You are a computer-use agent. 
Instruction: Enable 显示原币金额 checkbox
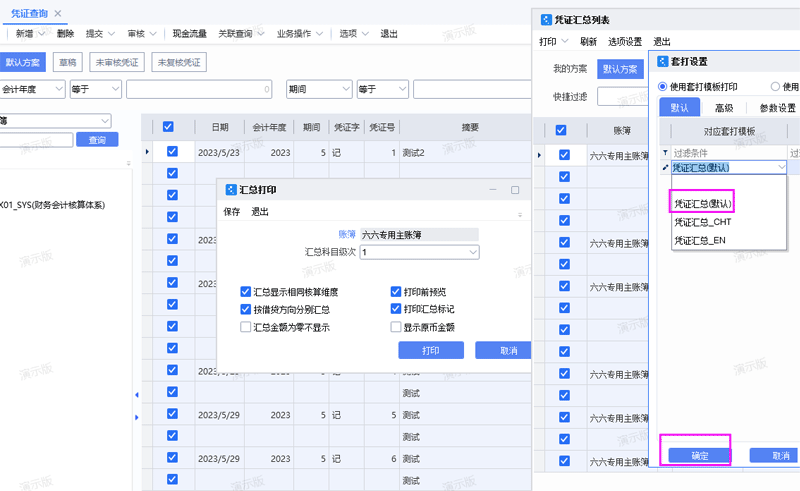(395, 327)
